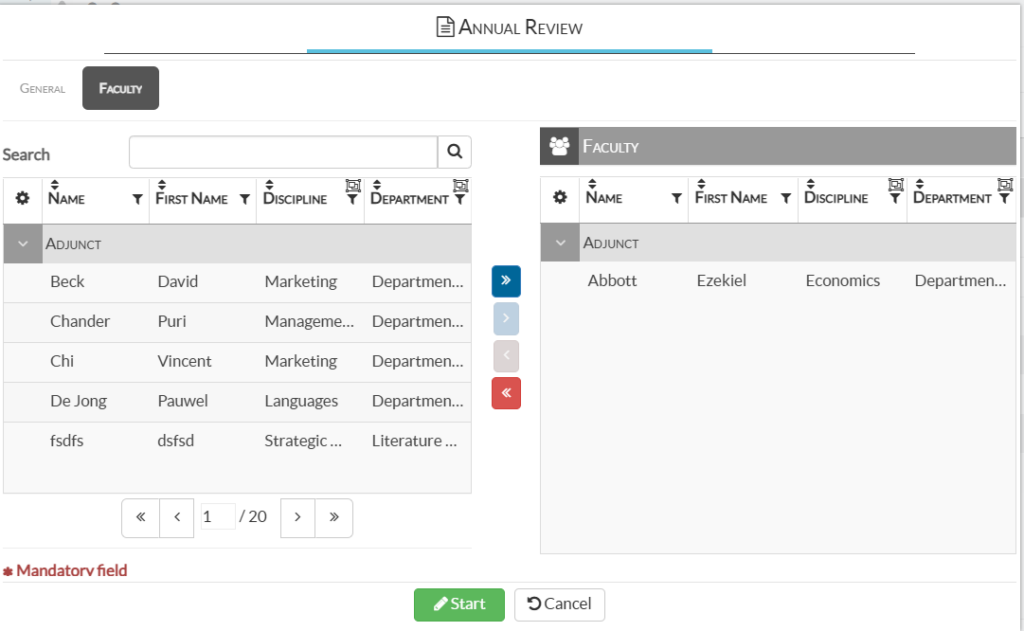Open right Faculty table settings gear
The height and width of the screenshot is (631, 1024).
(560, 198)
